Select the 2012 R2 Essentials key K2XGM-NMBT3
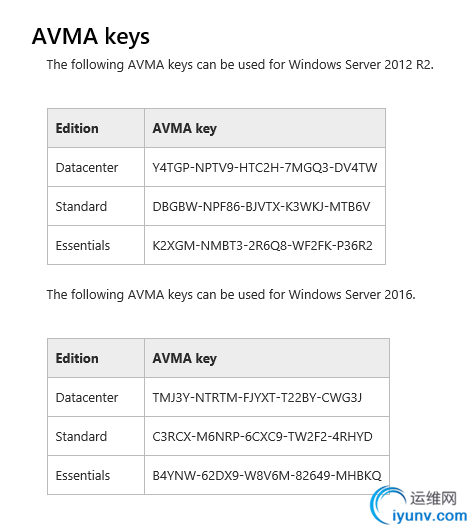 click(263, 245)
